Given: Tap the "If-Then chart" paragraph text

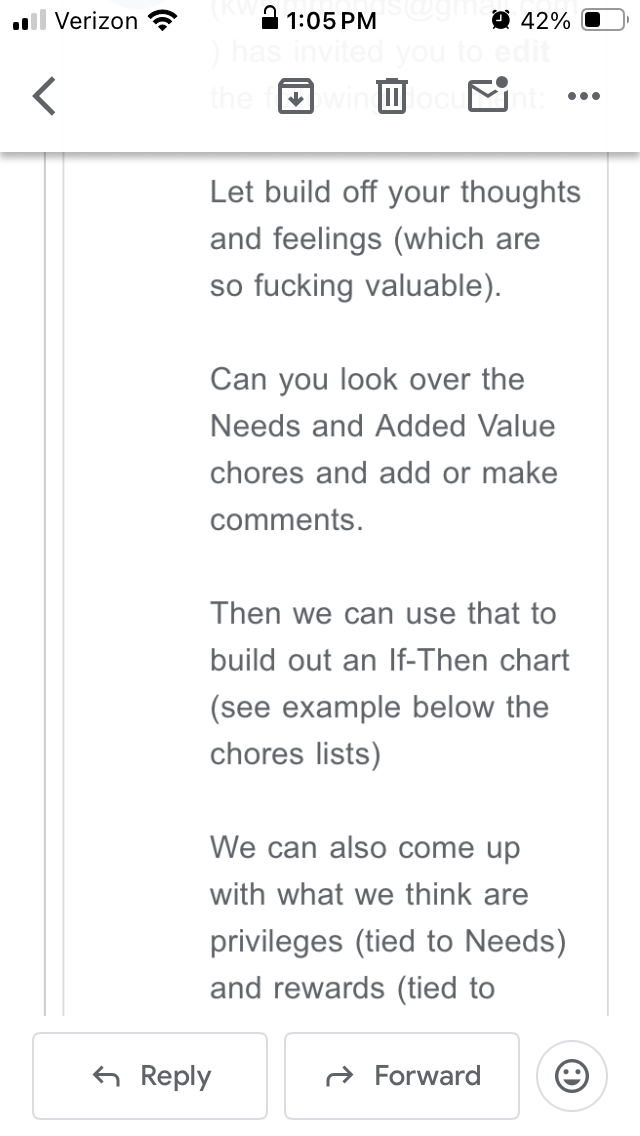Looking at the screenshot, I should pos(389,683).
